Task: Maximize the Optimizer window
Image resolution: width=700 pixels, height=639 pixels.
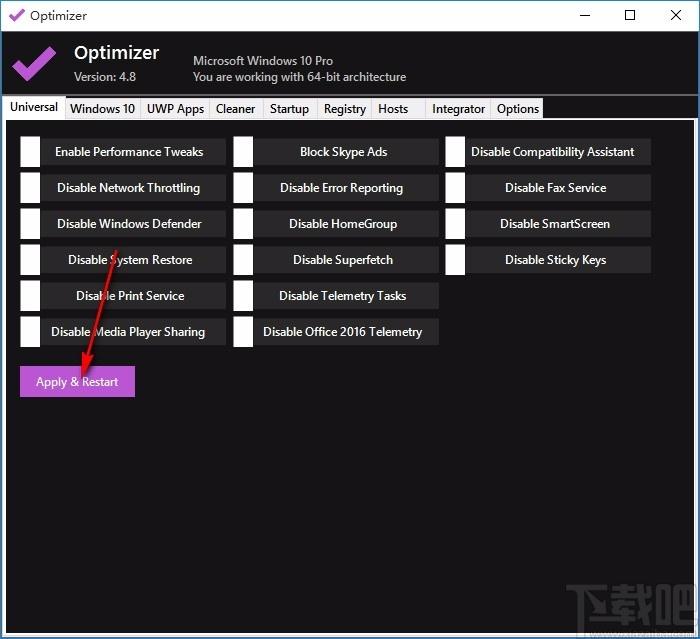Action: coord(630,15)
